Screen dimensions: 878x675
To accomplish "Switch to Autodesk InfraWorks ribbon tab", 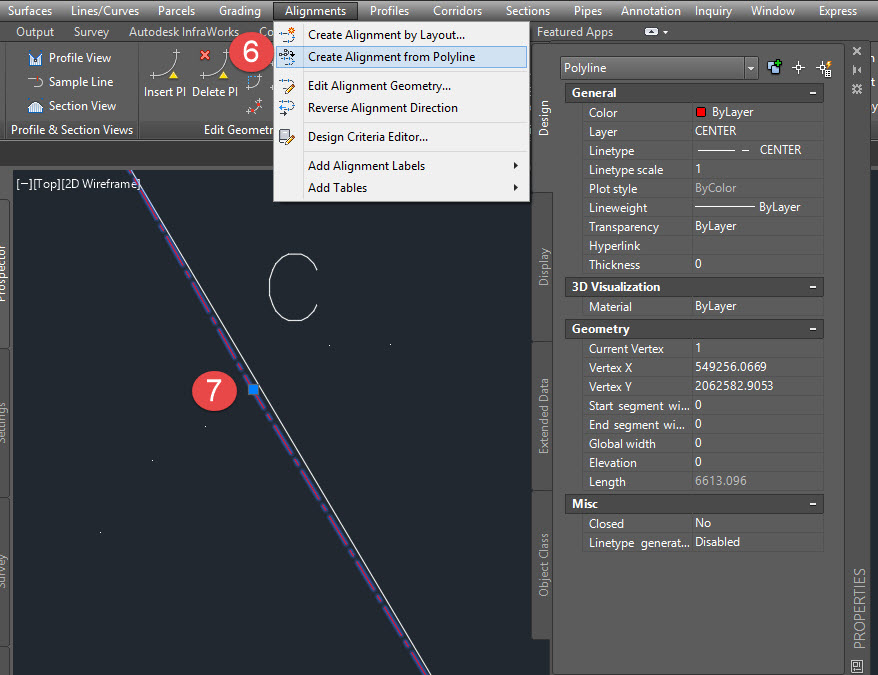I will click(x=184, y=32).
